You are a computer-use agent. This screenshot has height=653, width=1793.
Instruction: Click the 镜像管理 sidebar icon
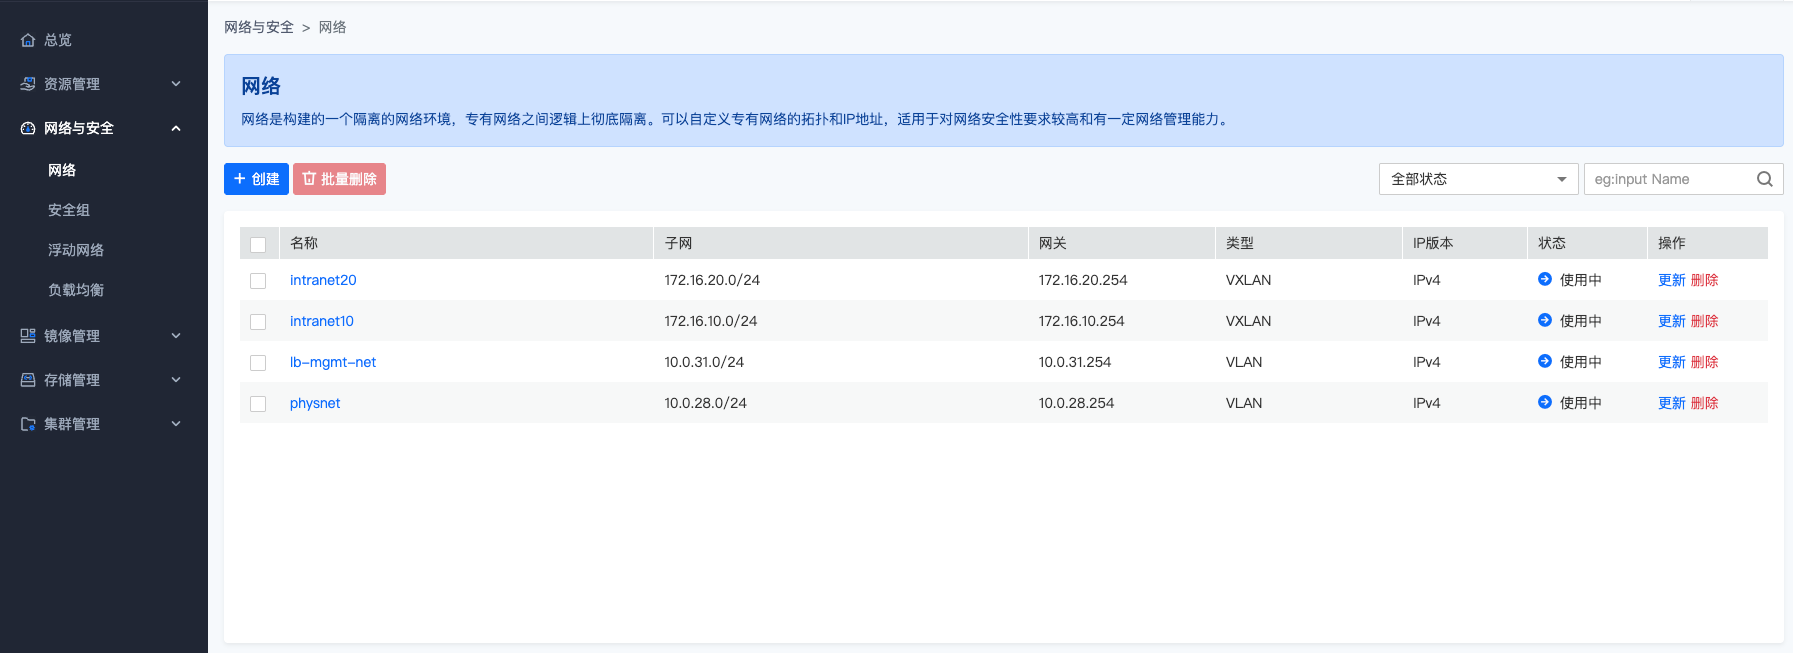pyautogui.click(x=28, y=336)
